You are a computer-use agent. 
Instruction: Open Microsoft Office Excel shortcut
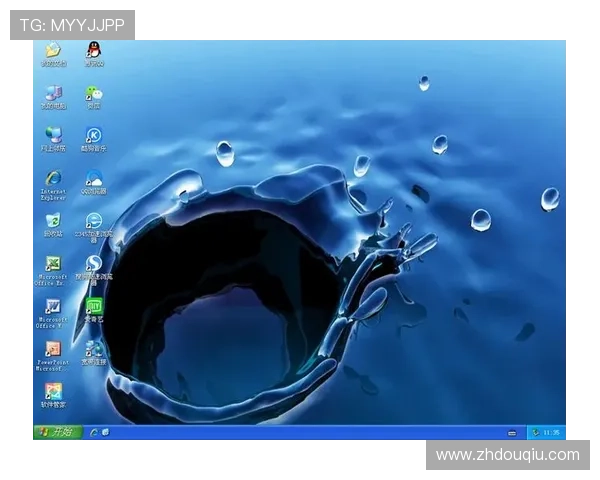[53, 264]
